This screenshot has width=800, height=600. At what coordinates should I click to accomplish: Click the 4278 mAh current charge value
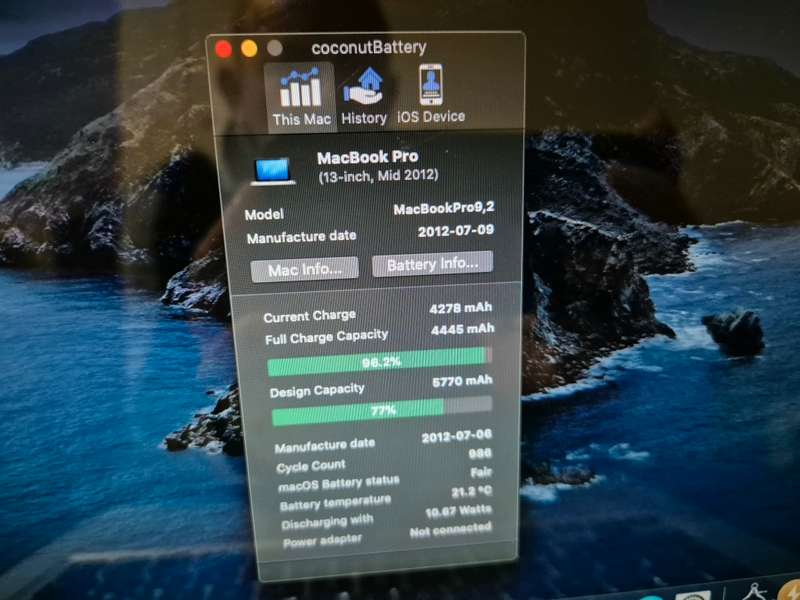coord(461,308)
